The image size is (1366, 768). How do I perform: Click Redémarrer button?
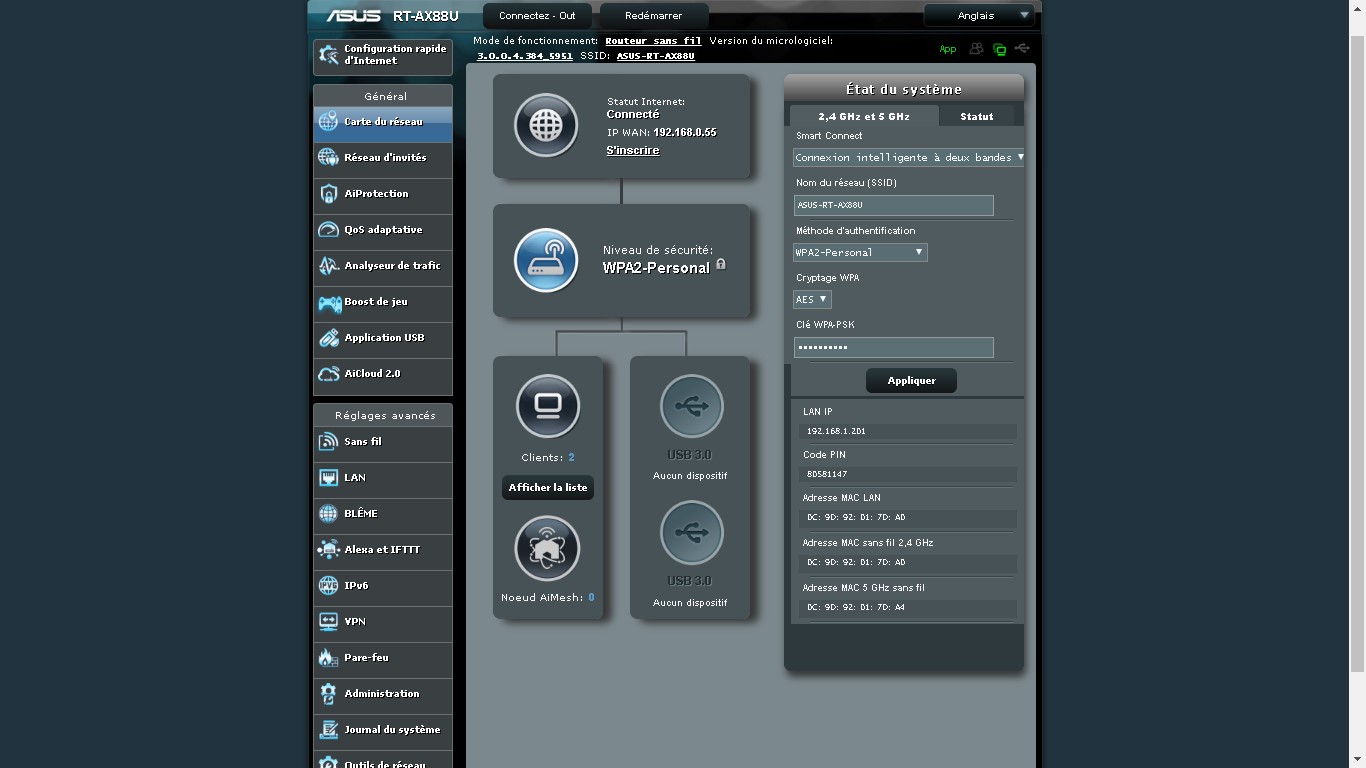653,16
